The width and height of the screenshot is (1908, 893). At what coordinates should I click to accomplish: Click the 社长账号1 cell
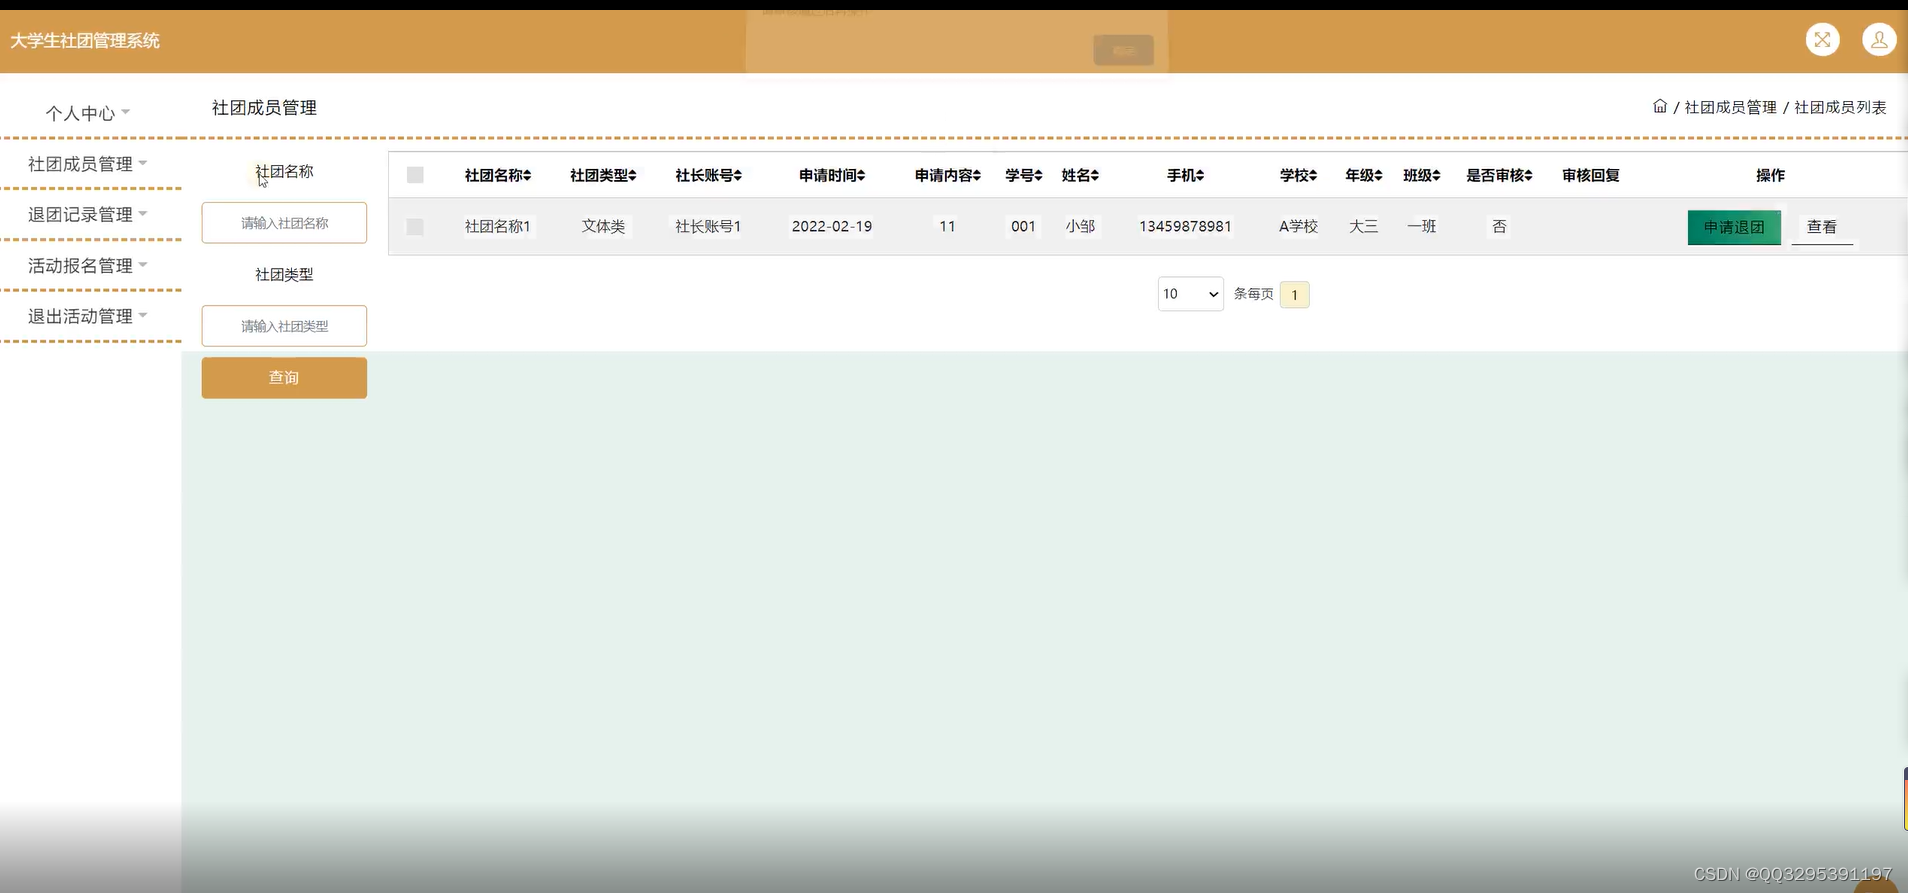(x=708, y=227)
